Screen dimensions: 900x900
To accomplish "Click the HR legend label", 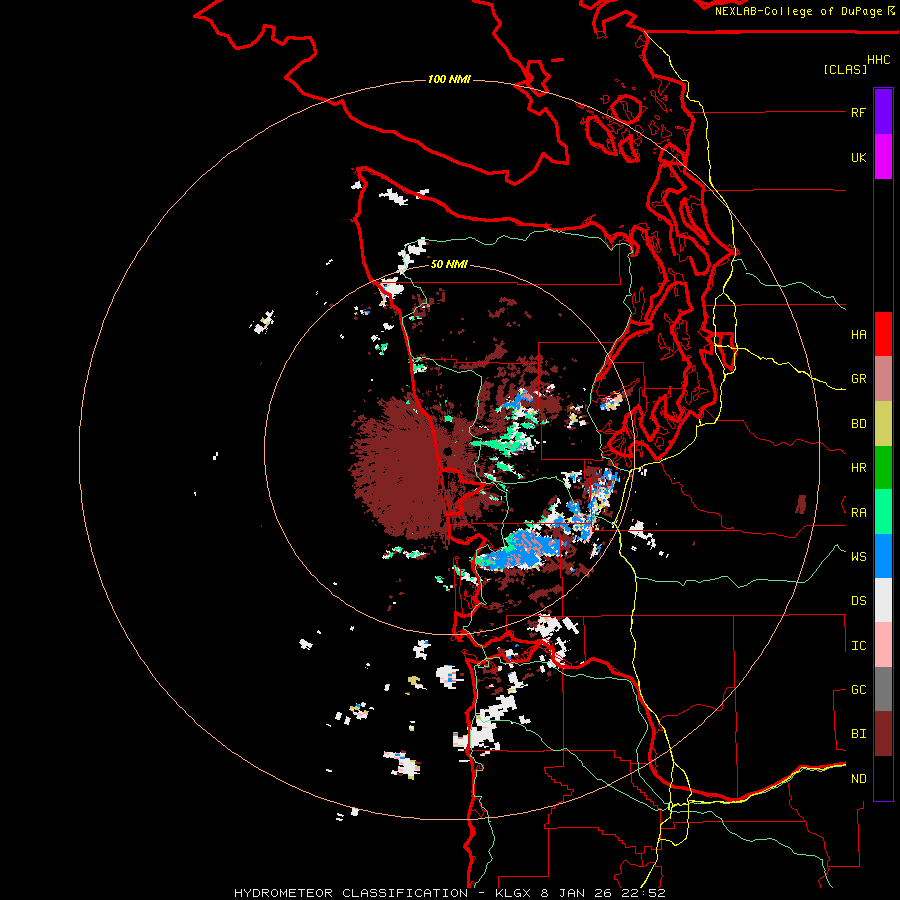I will coord(858,468).
